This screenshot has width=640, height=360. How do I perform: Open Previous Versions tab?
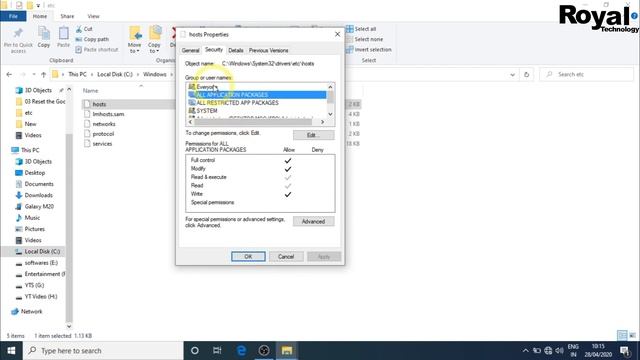point(269,50)
